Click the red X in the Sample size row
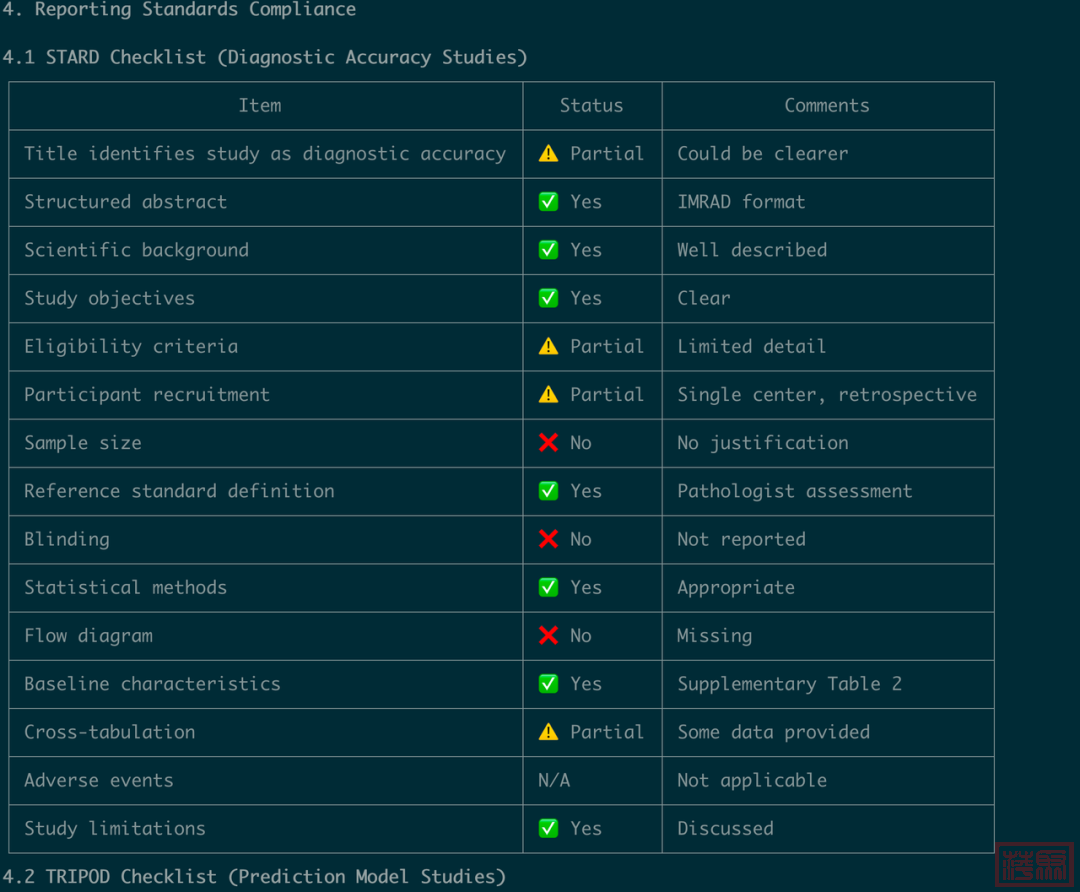Image resolution: width=1080 pixels, height=892 pixels. coord(548,443)
